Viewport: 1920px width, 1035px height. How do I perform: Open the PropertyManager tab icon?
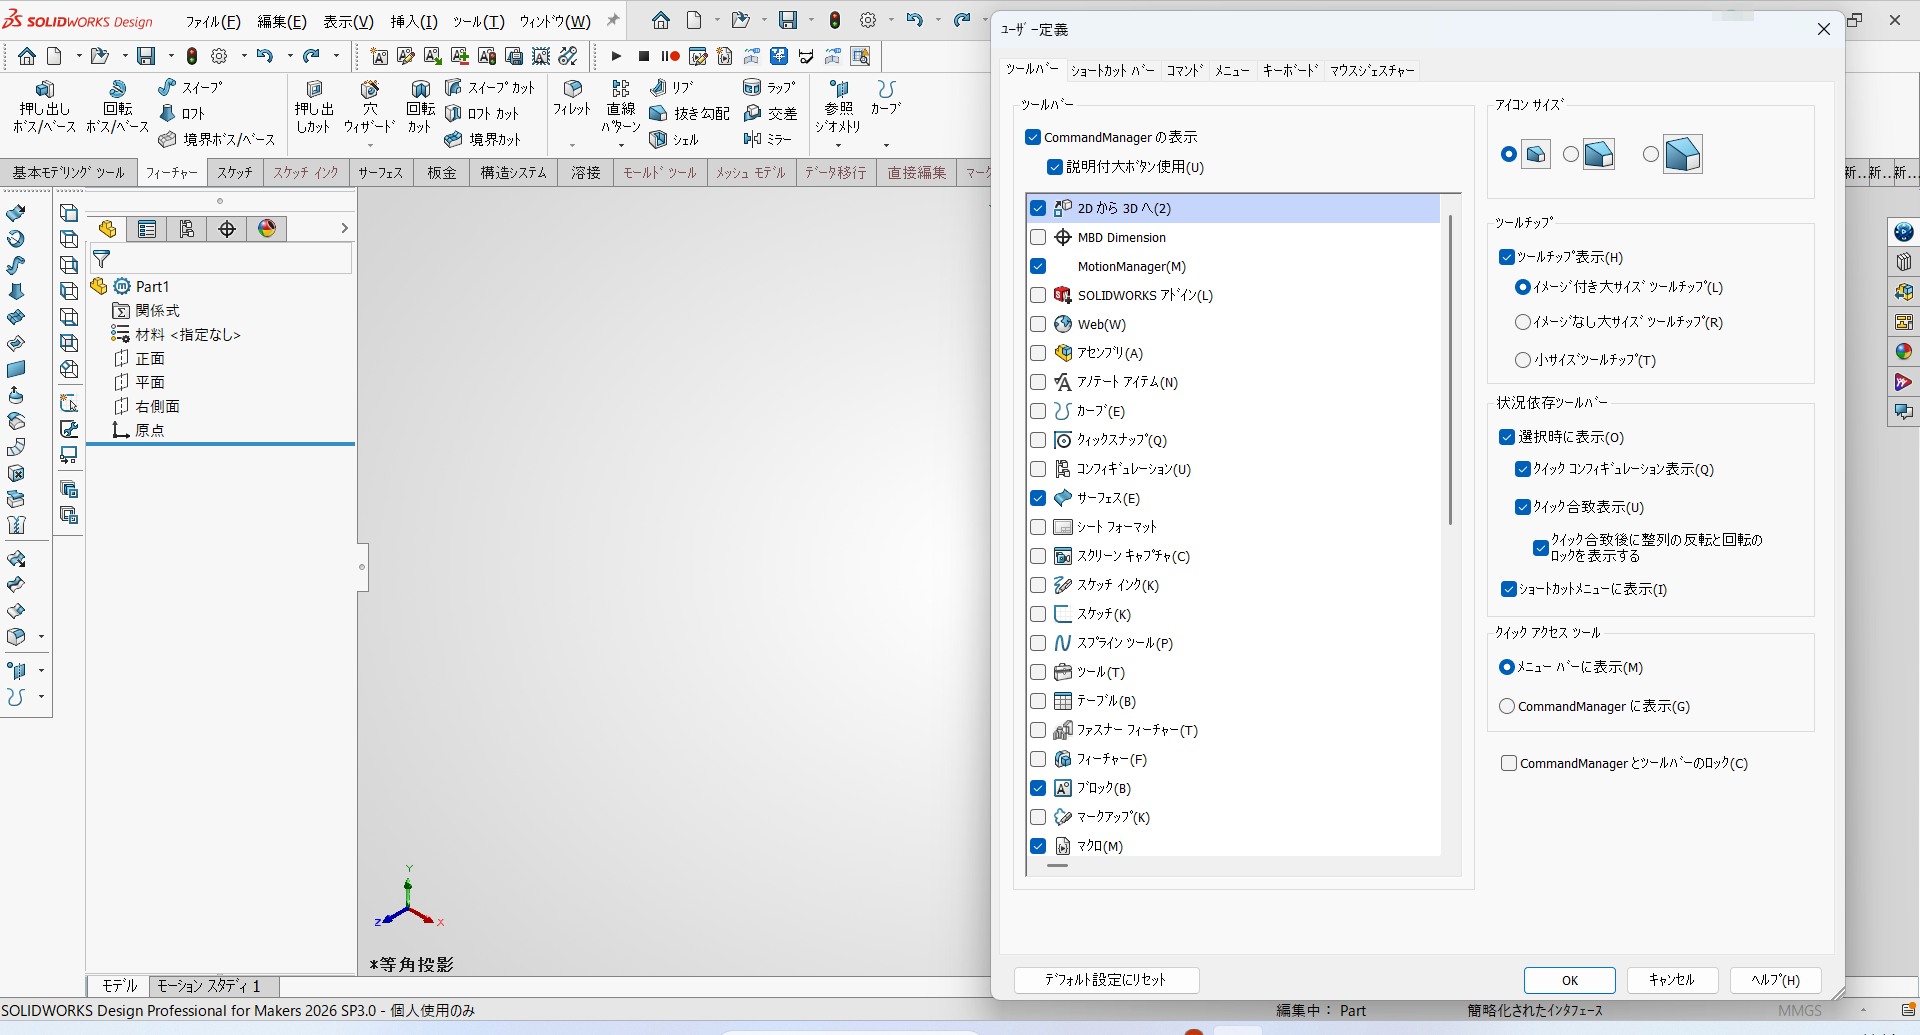click(x=147, y=229)
